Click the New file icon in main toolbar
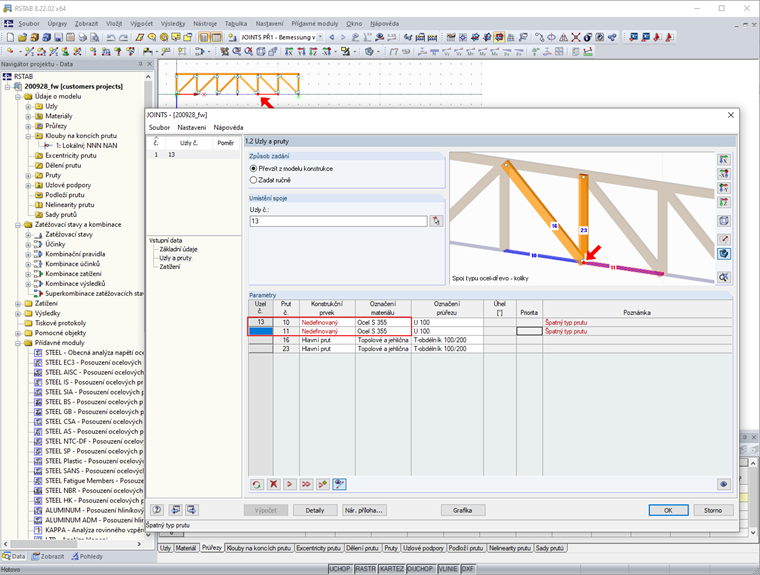Image resolution: width=760 pixels, height=575 pixels. pyautogui.click(x=10, y=37)
